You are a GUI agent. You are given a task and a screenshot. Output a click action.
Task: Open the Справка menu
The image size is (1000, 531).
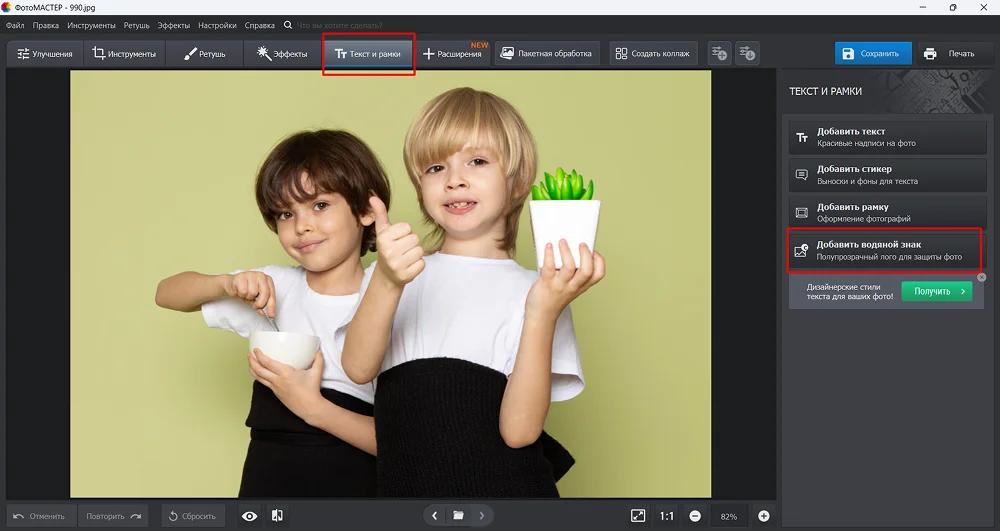[260, 25]
